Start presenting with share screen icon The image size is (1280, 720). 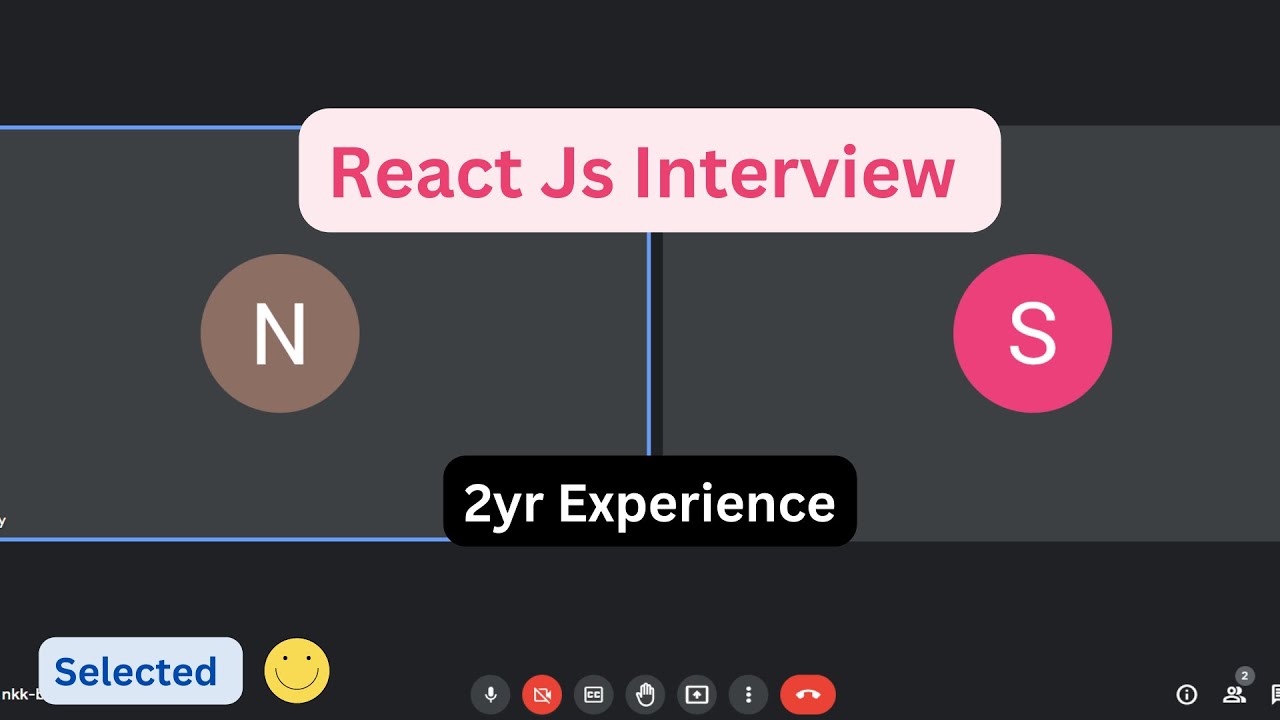tap(697, 694)
